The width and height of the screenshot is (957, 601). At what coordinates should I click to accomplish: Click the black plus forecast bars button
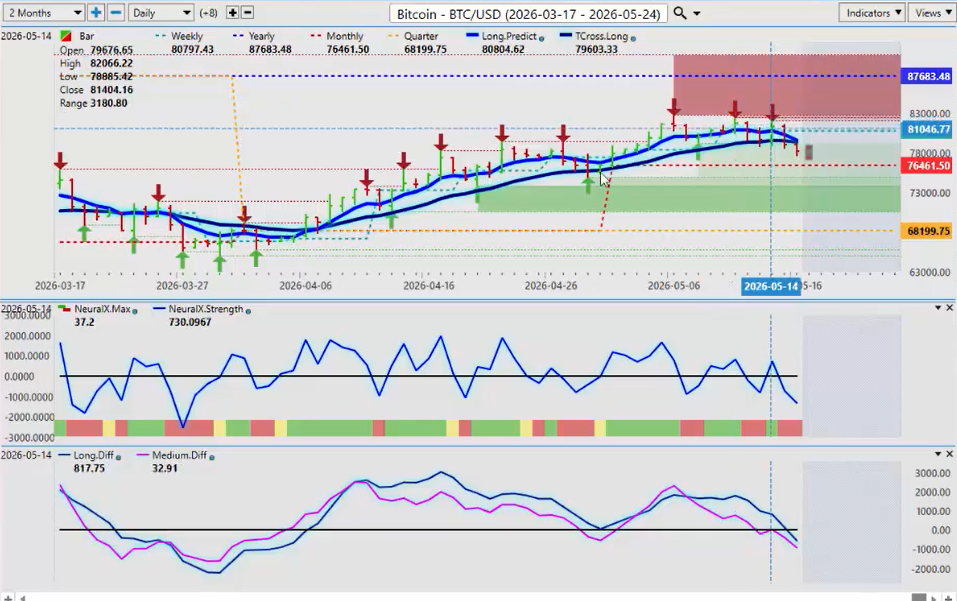tap(233, 13)
